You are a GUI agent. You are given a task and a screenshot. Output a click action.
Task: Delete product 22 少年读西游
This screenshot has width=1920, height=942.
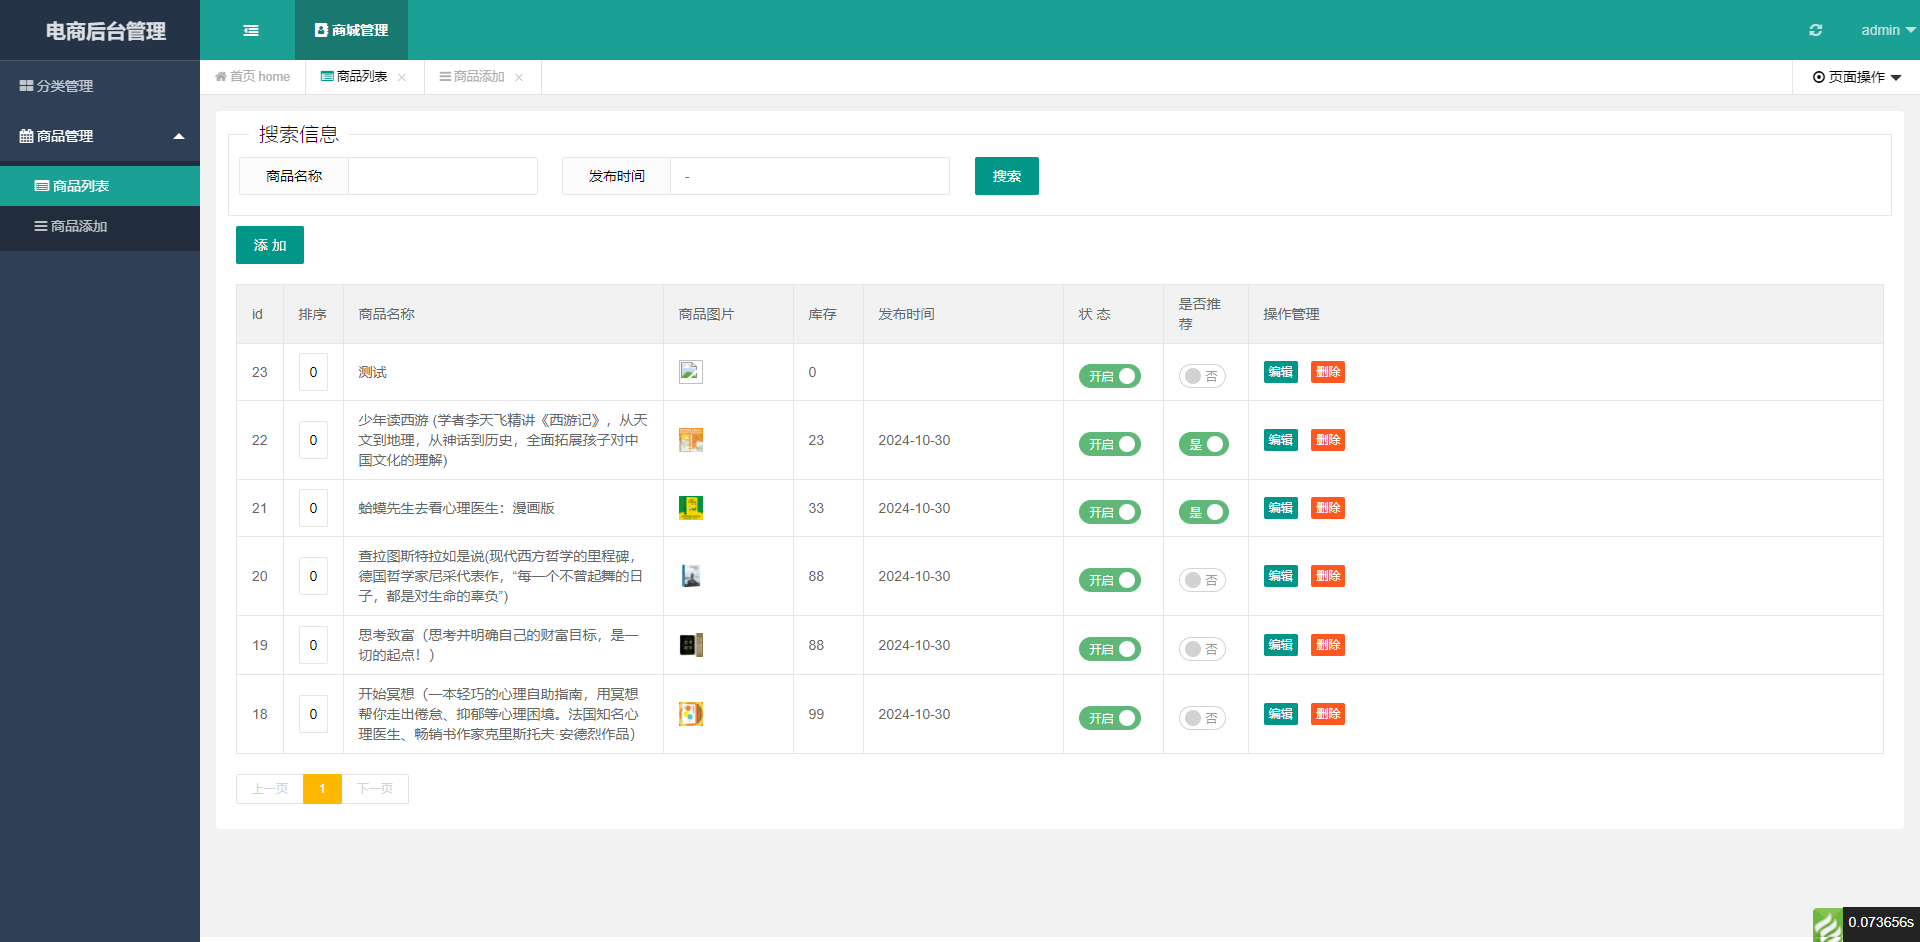(1328, 440)
